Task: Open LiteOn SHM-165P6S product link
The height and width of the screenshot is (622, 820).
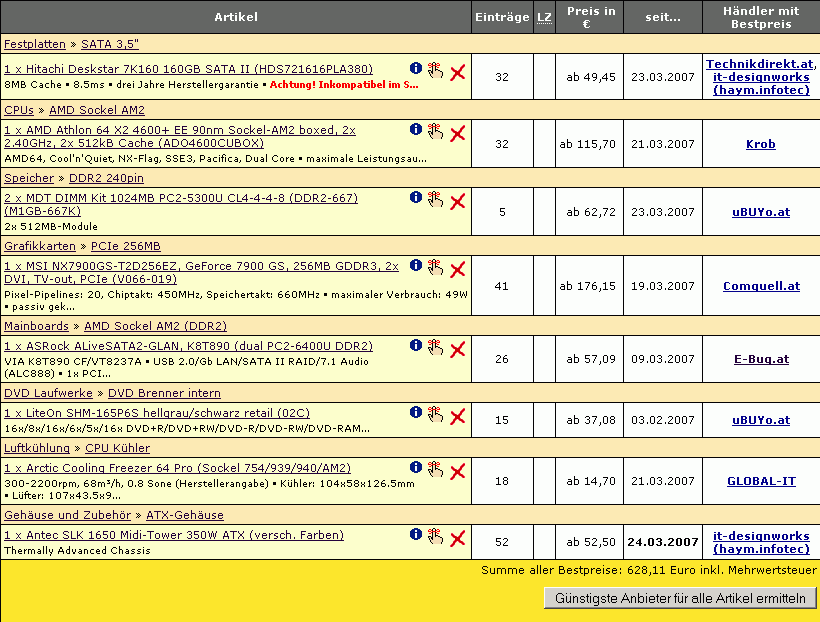Action: tap(157, 413)
